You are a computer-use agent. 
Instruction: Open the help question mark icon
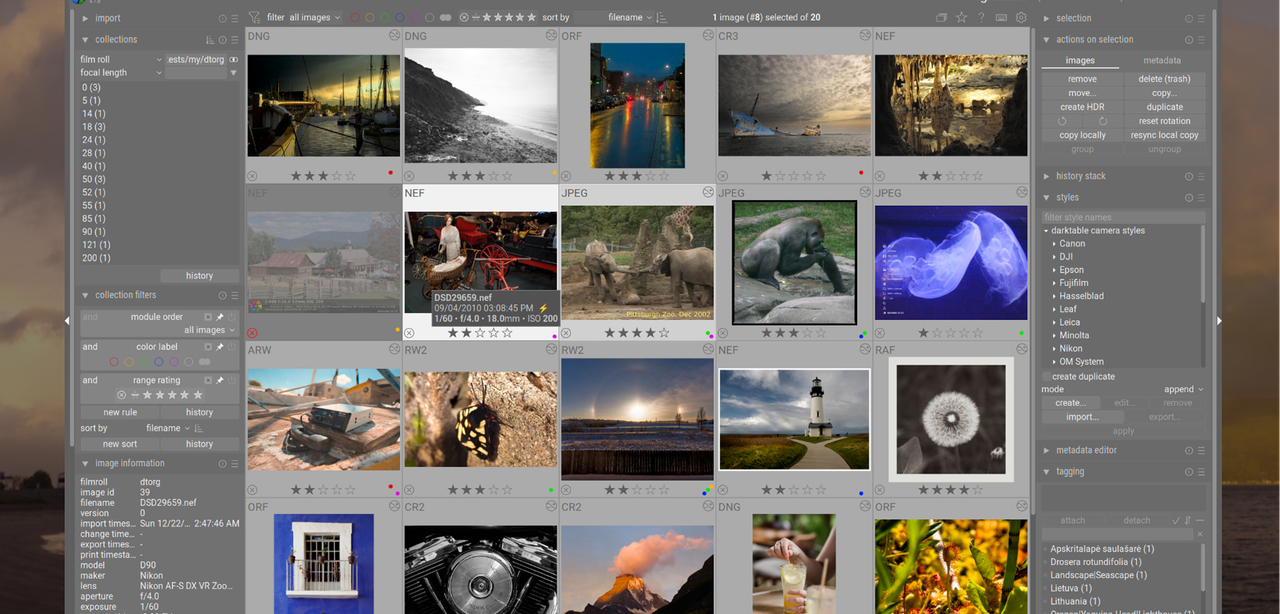pos(981,17)
